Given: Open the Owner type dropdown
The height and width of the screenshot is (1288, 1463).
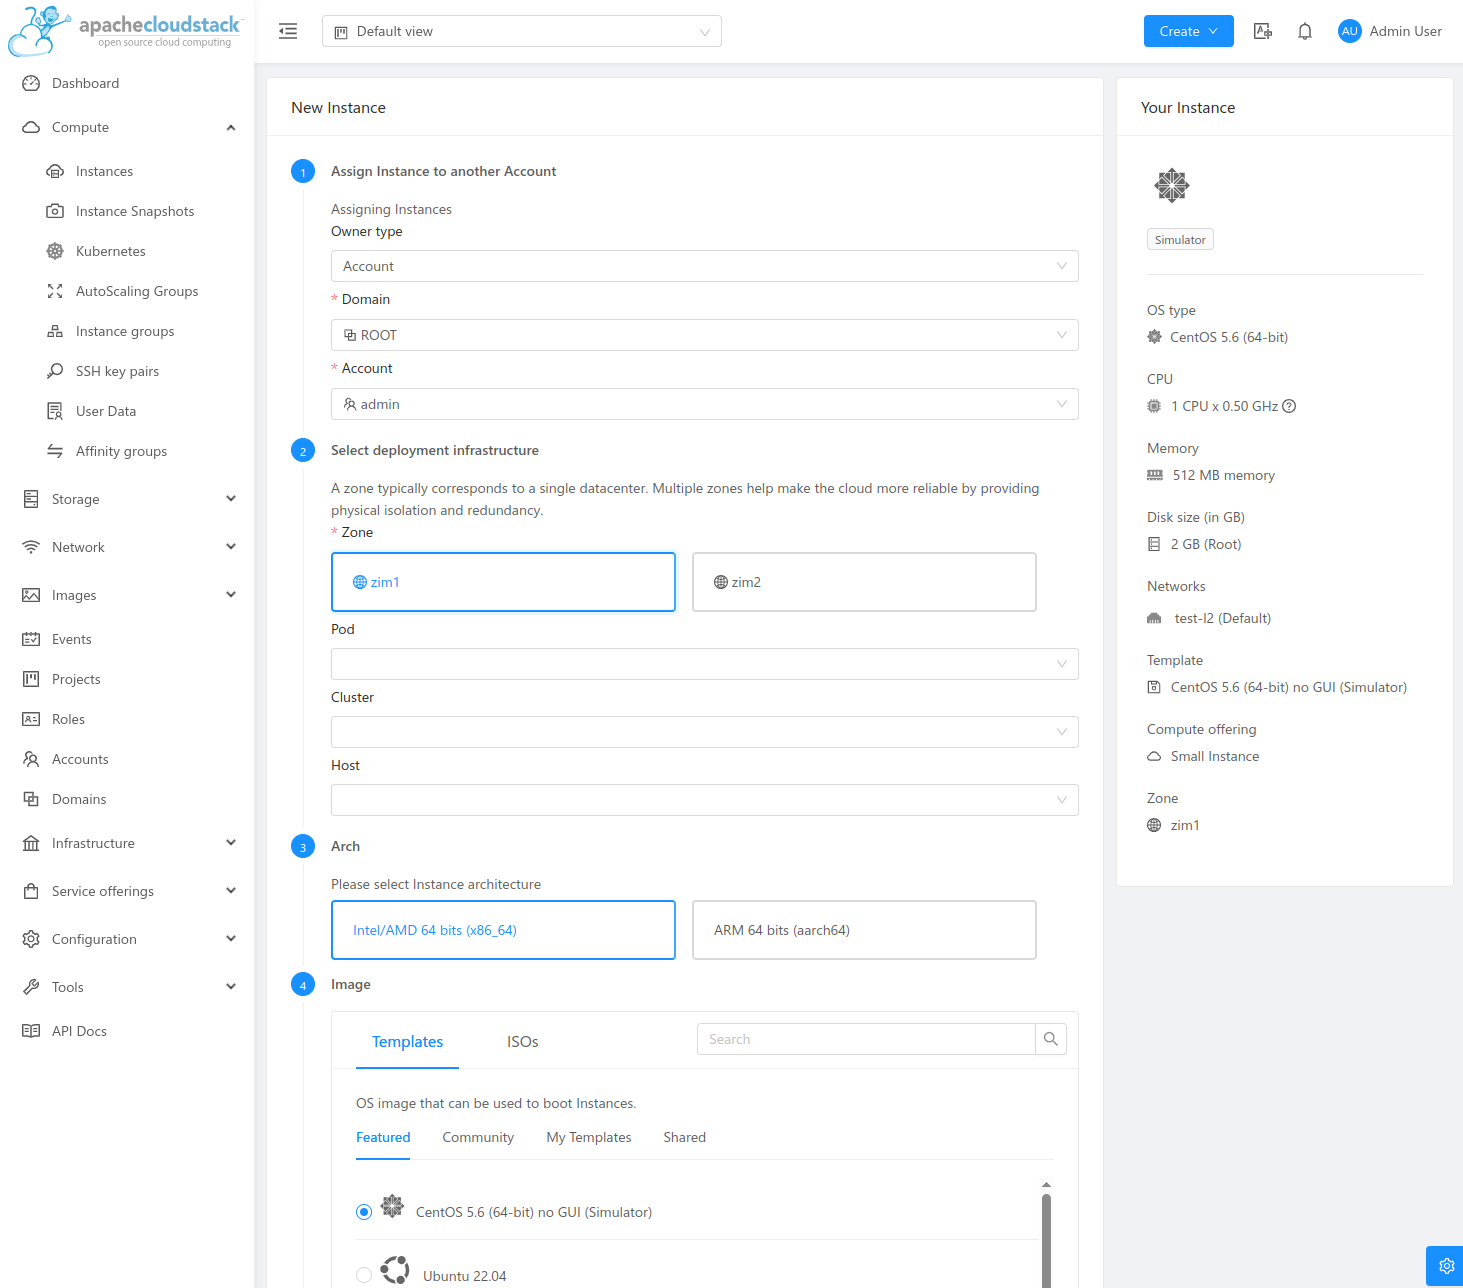Looking at the screenshot, I should pos(704,266).
